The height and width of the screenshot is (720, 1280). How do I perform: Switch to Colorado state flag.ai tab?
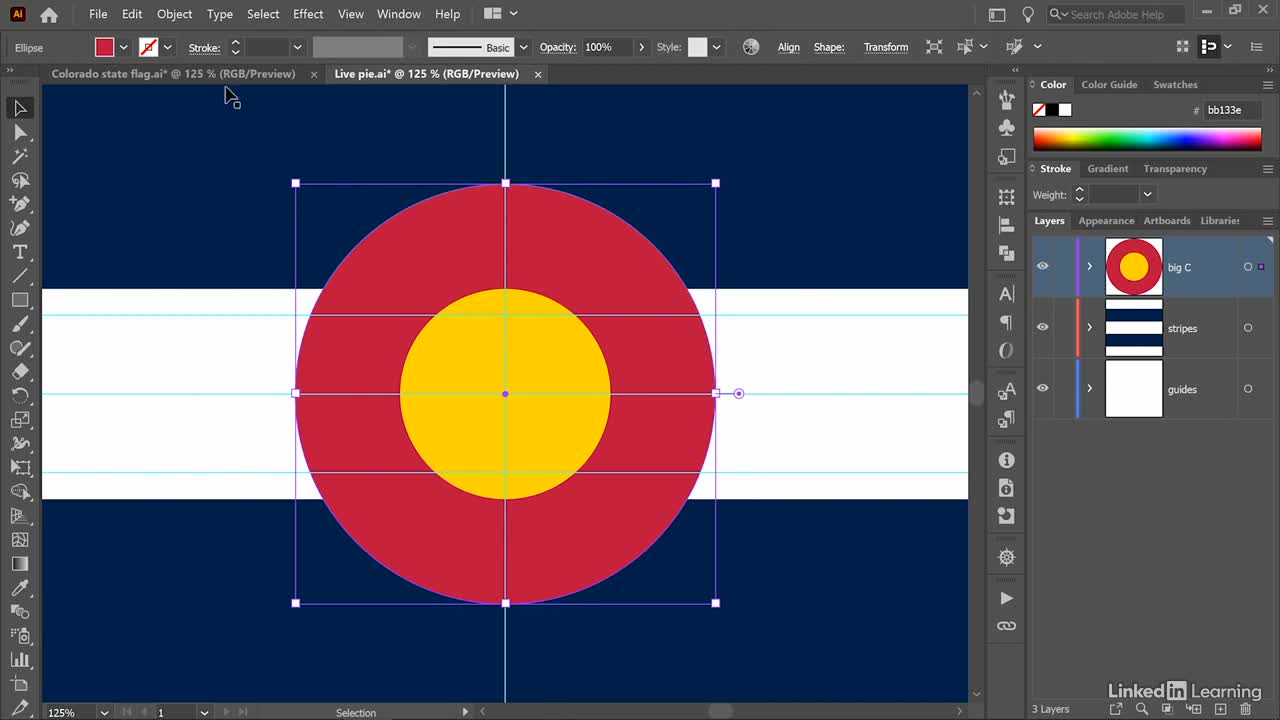[x=173, y=74]
